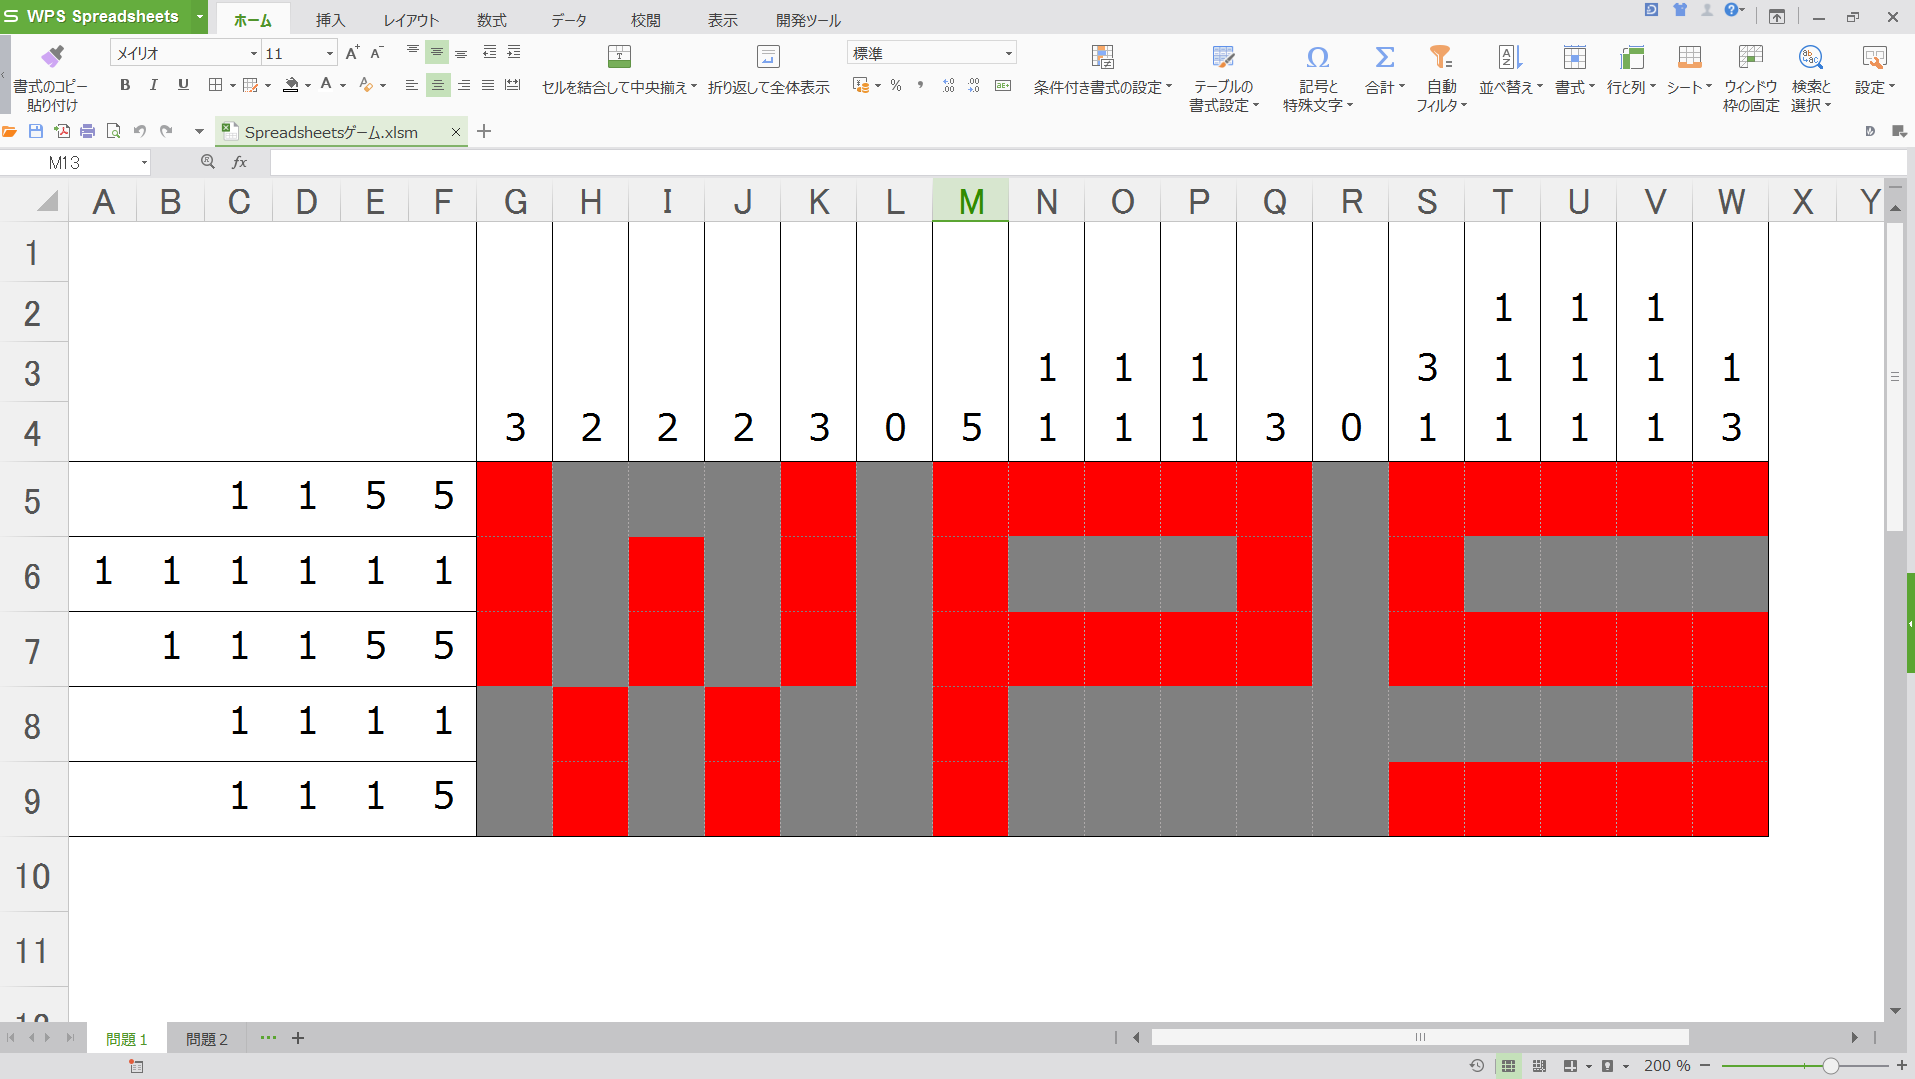This screenshot has width=1915, height=1079.
Task: Toggle bold formatting
Action: point(125,85)
